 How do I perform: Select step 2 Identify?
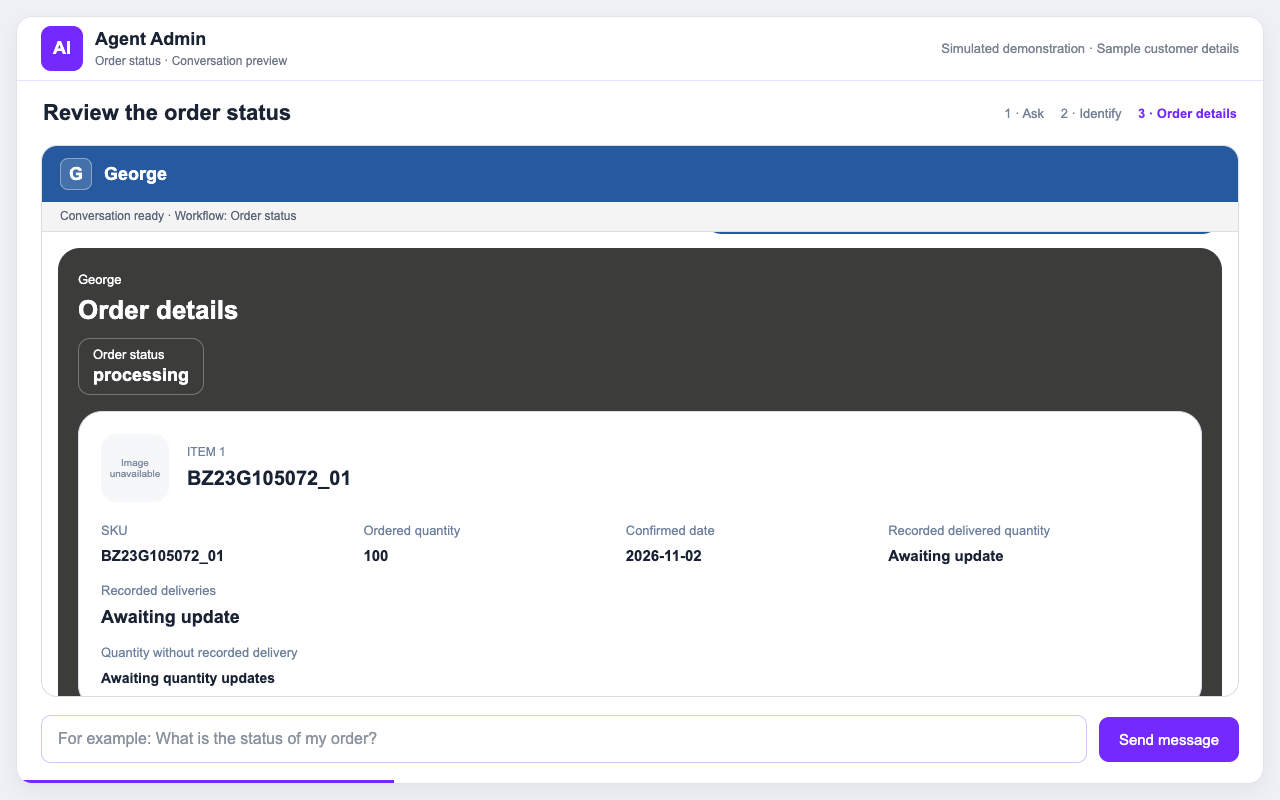(x=1091, y=114)
